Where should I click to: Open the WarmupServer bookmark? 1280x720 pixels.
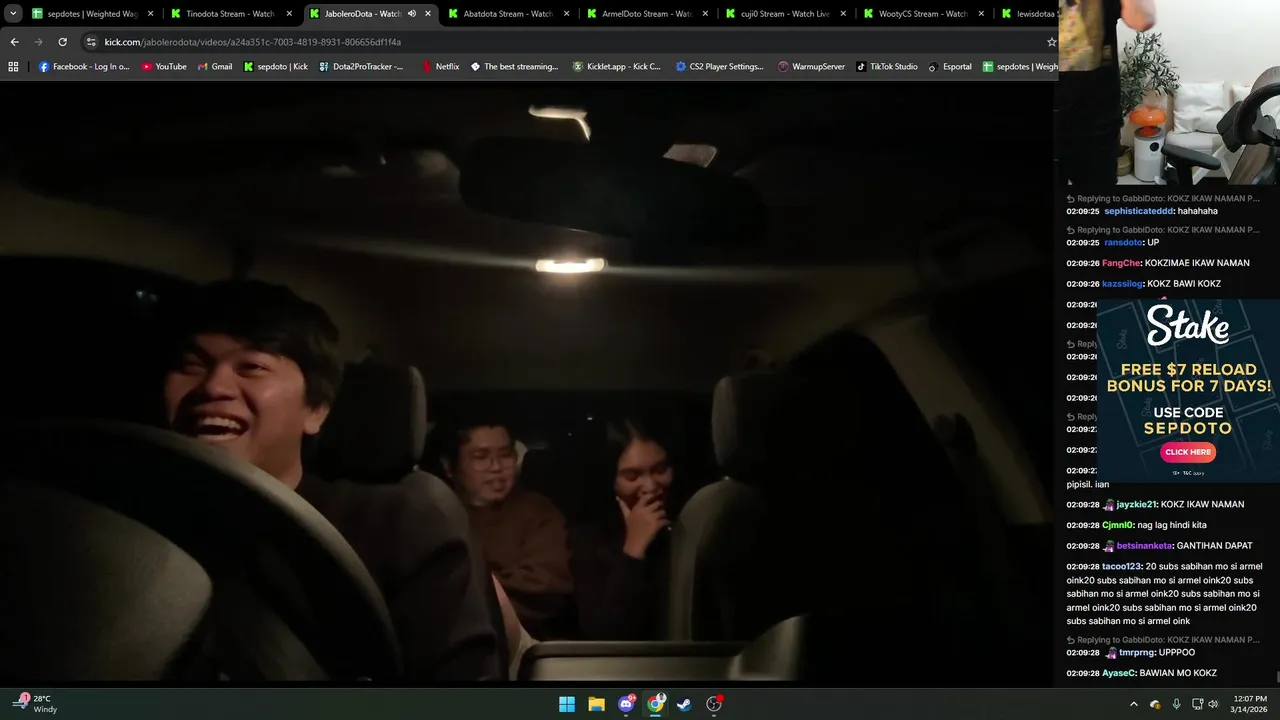tap(811, 67)
